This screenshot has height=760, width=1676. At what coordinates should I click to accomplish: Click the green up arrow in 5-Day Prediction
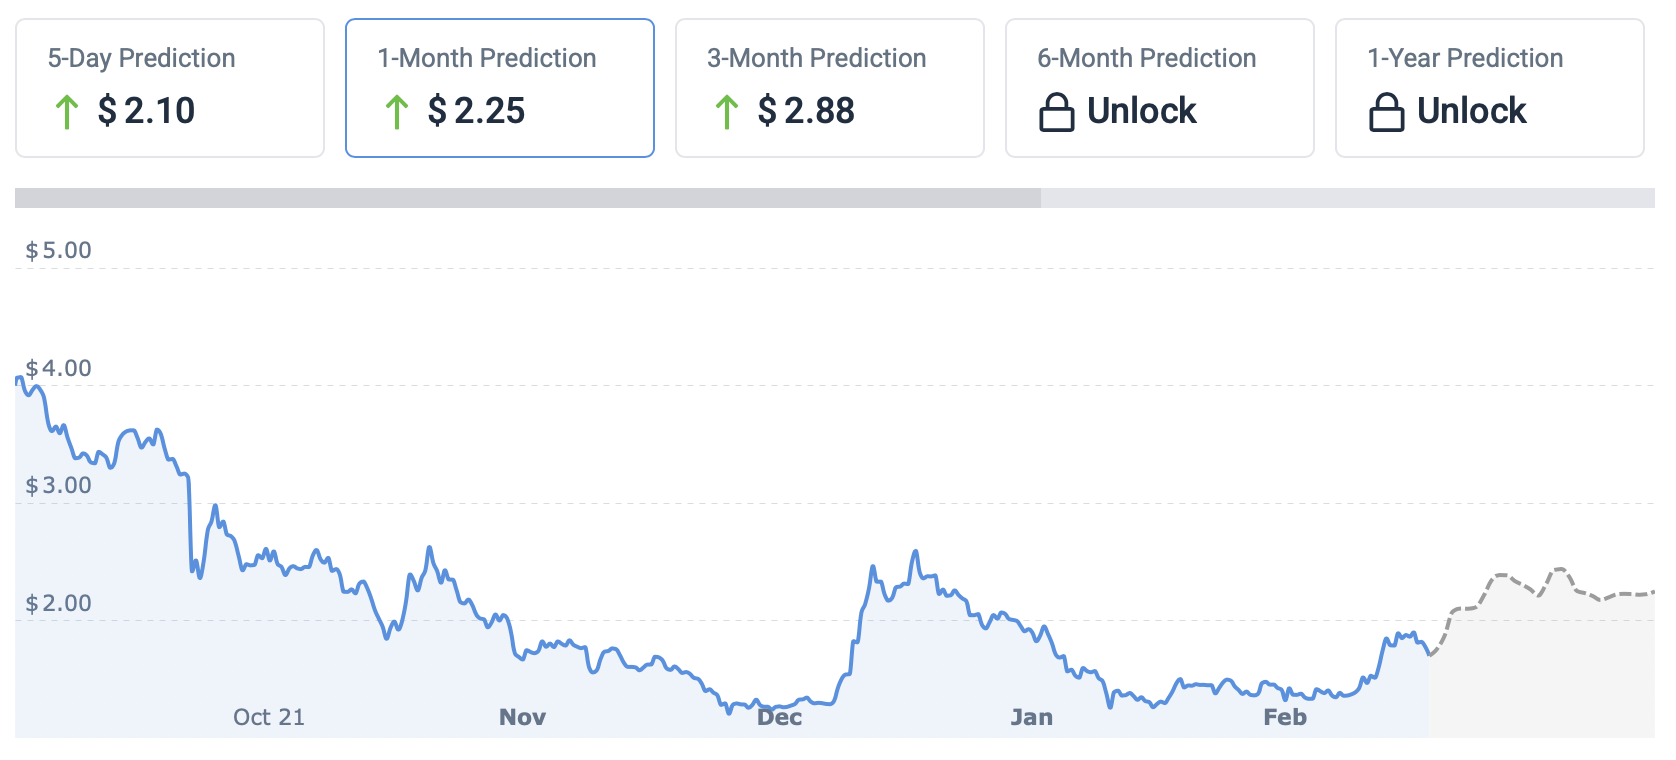pos(67,112)
